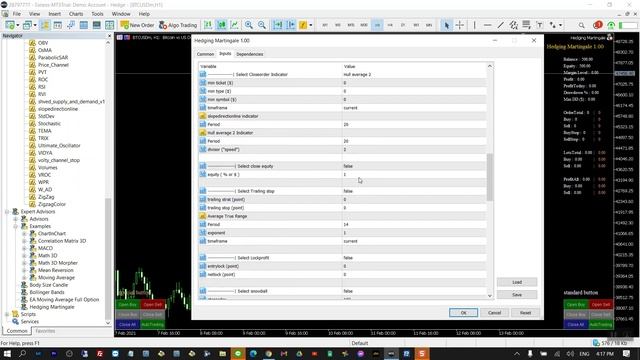Open dropdown arrow beside new chart icon

click(18, 25)
